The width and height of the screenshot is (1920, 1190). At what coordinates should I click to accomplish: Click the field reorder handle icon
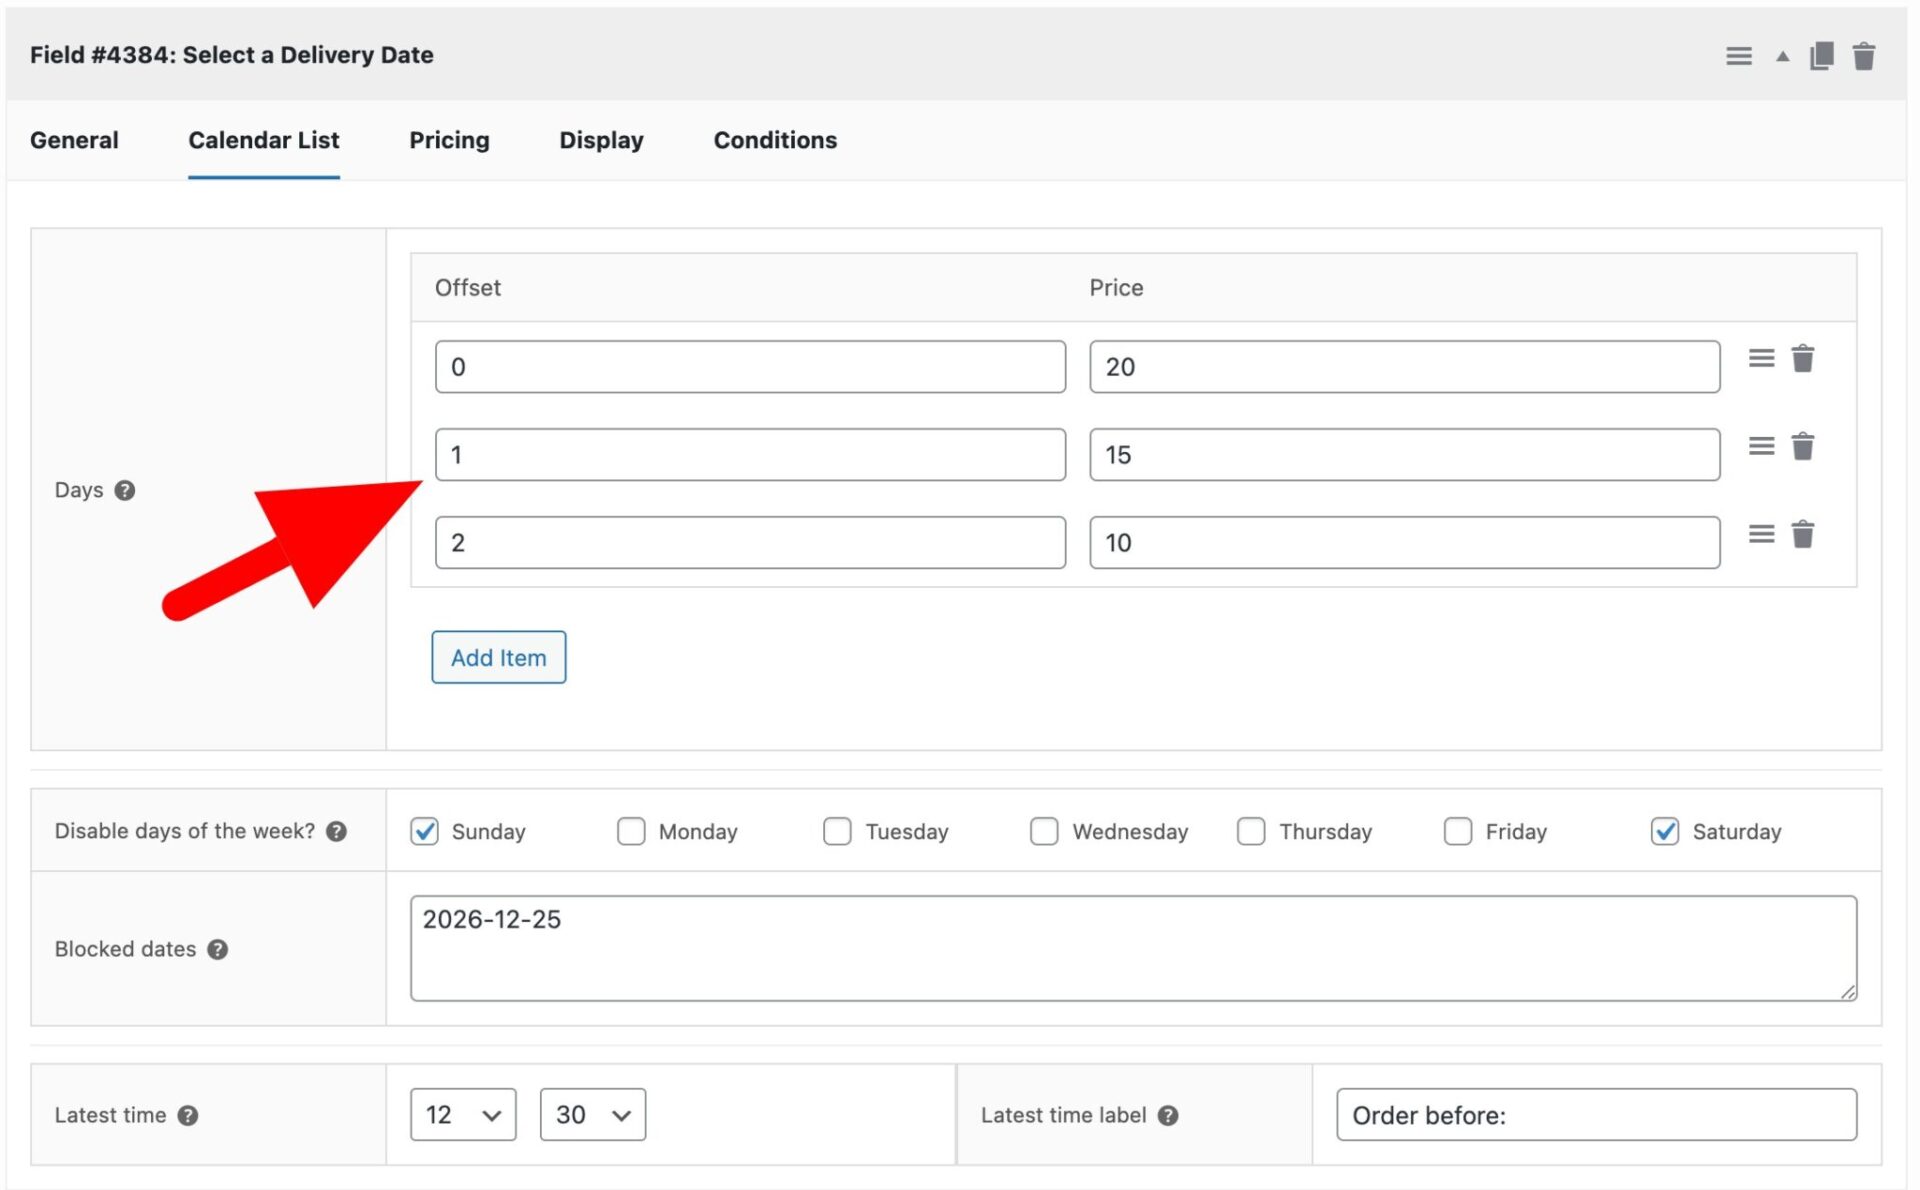pos(1739,56)
